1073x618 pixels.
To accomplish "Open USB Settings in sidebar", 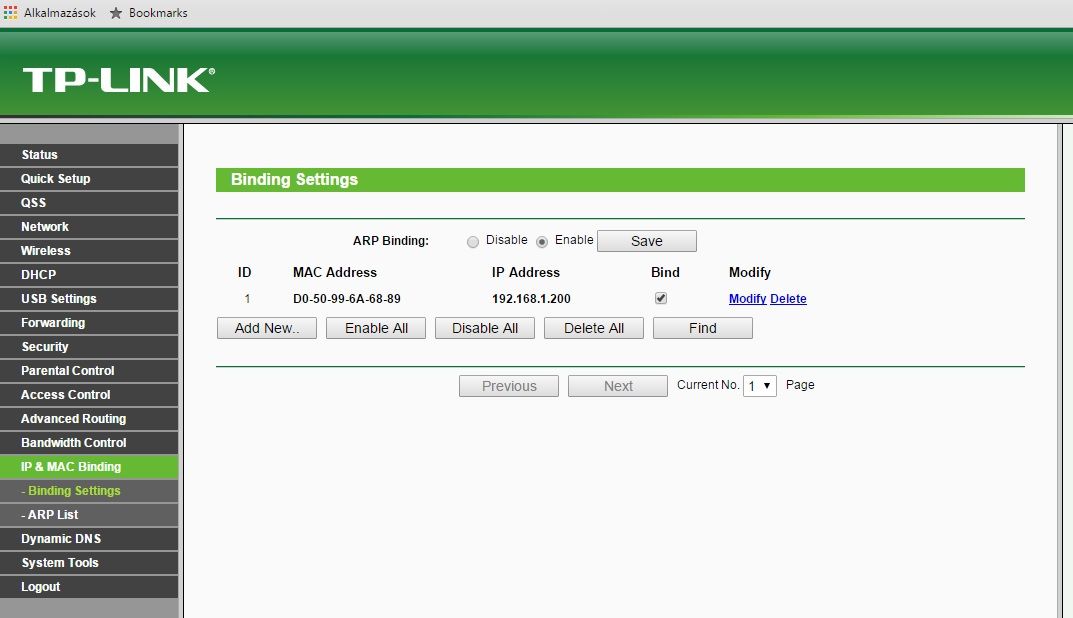I will coord(89,298).
